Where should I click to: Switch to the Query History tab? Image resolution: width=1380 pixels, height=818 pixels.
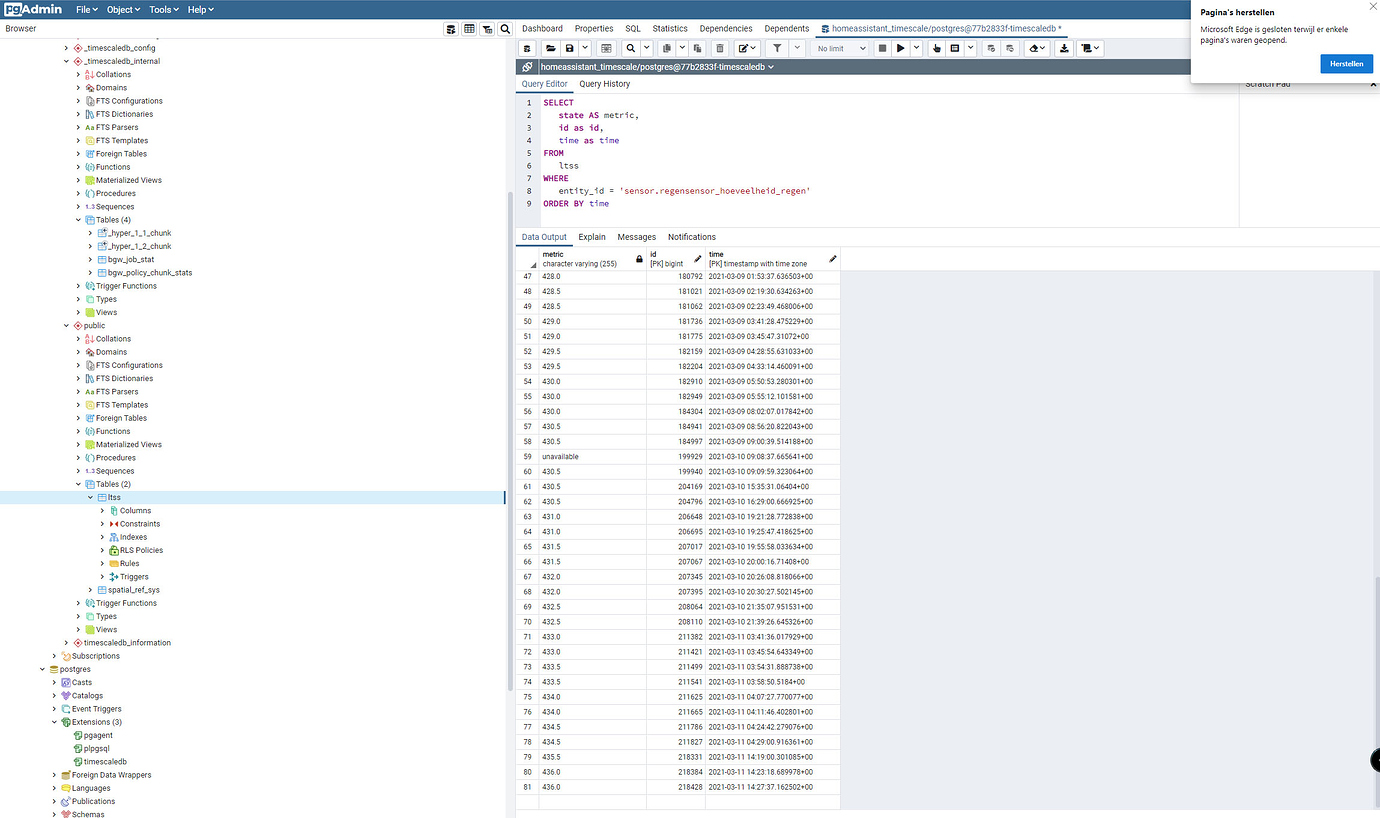[x=604, y=84]
